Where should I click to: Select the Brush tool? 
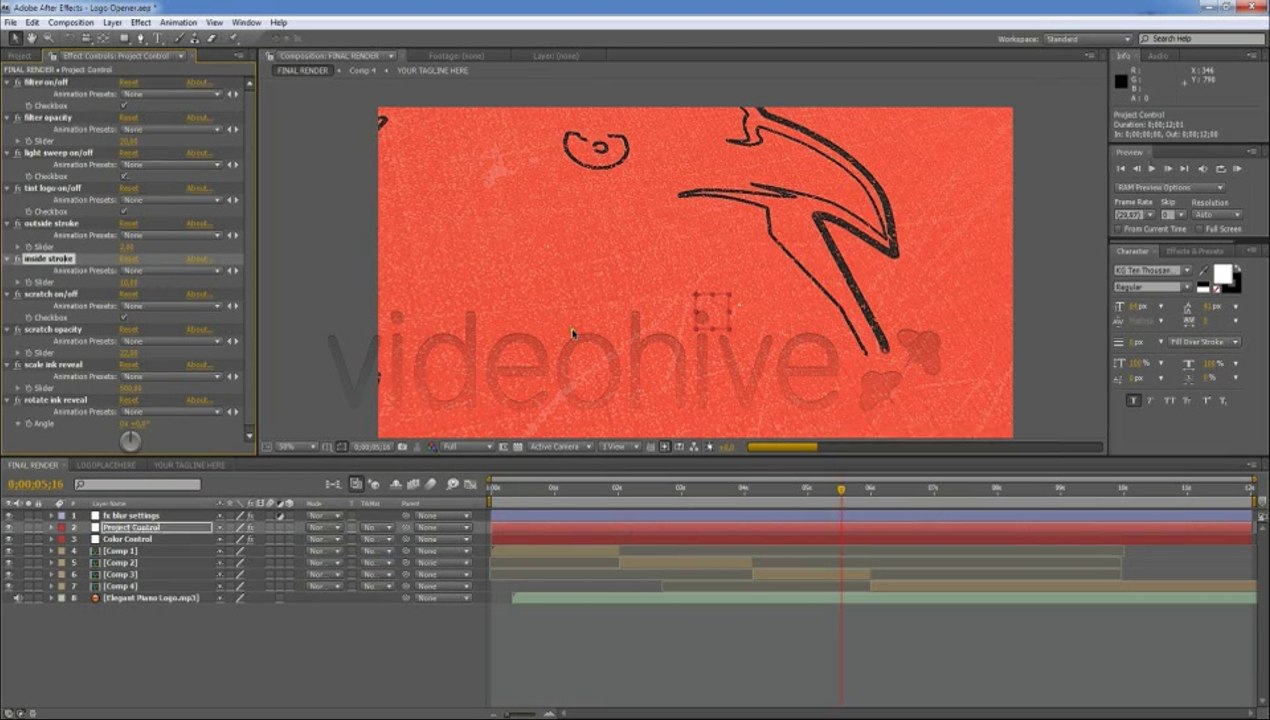[x=181, y=38]
